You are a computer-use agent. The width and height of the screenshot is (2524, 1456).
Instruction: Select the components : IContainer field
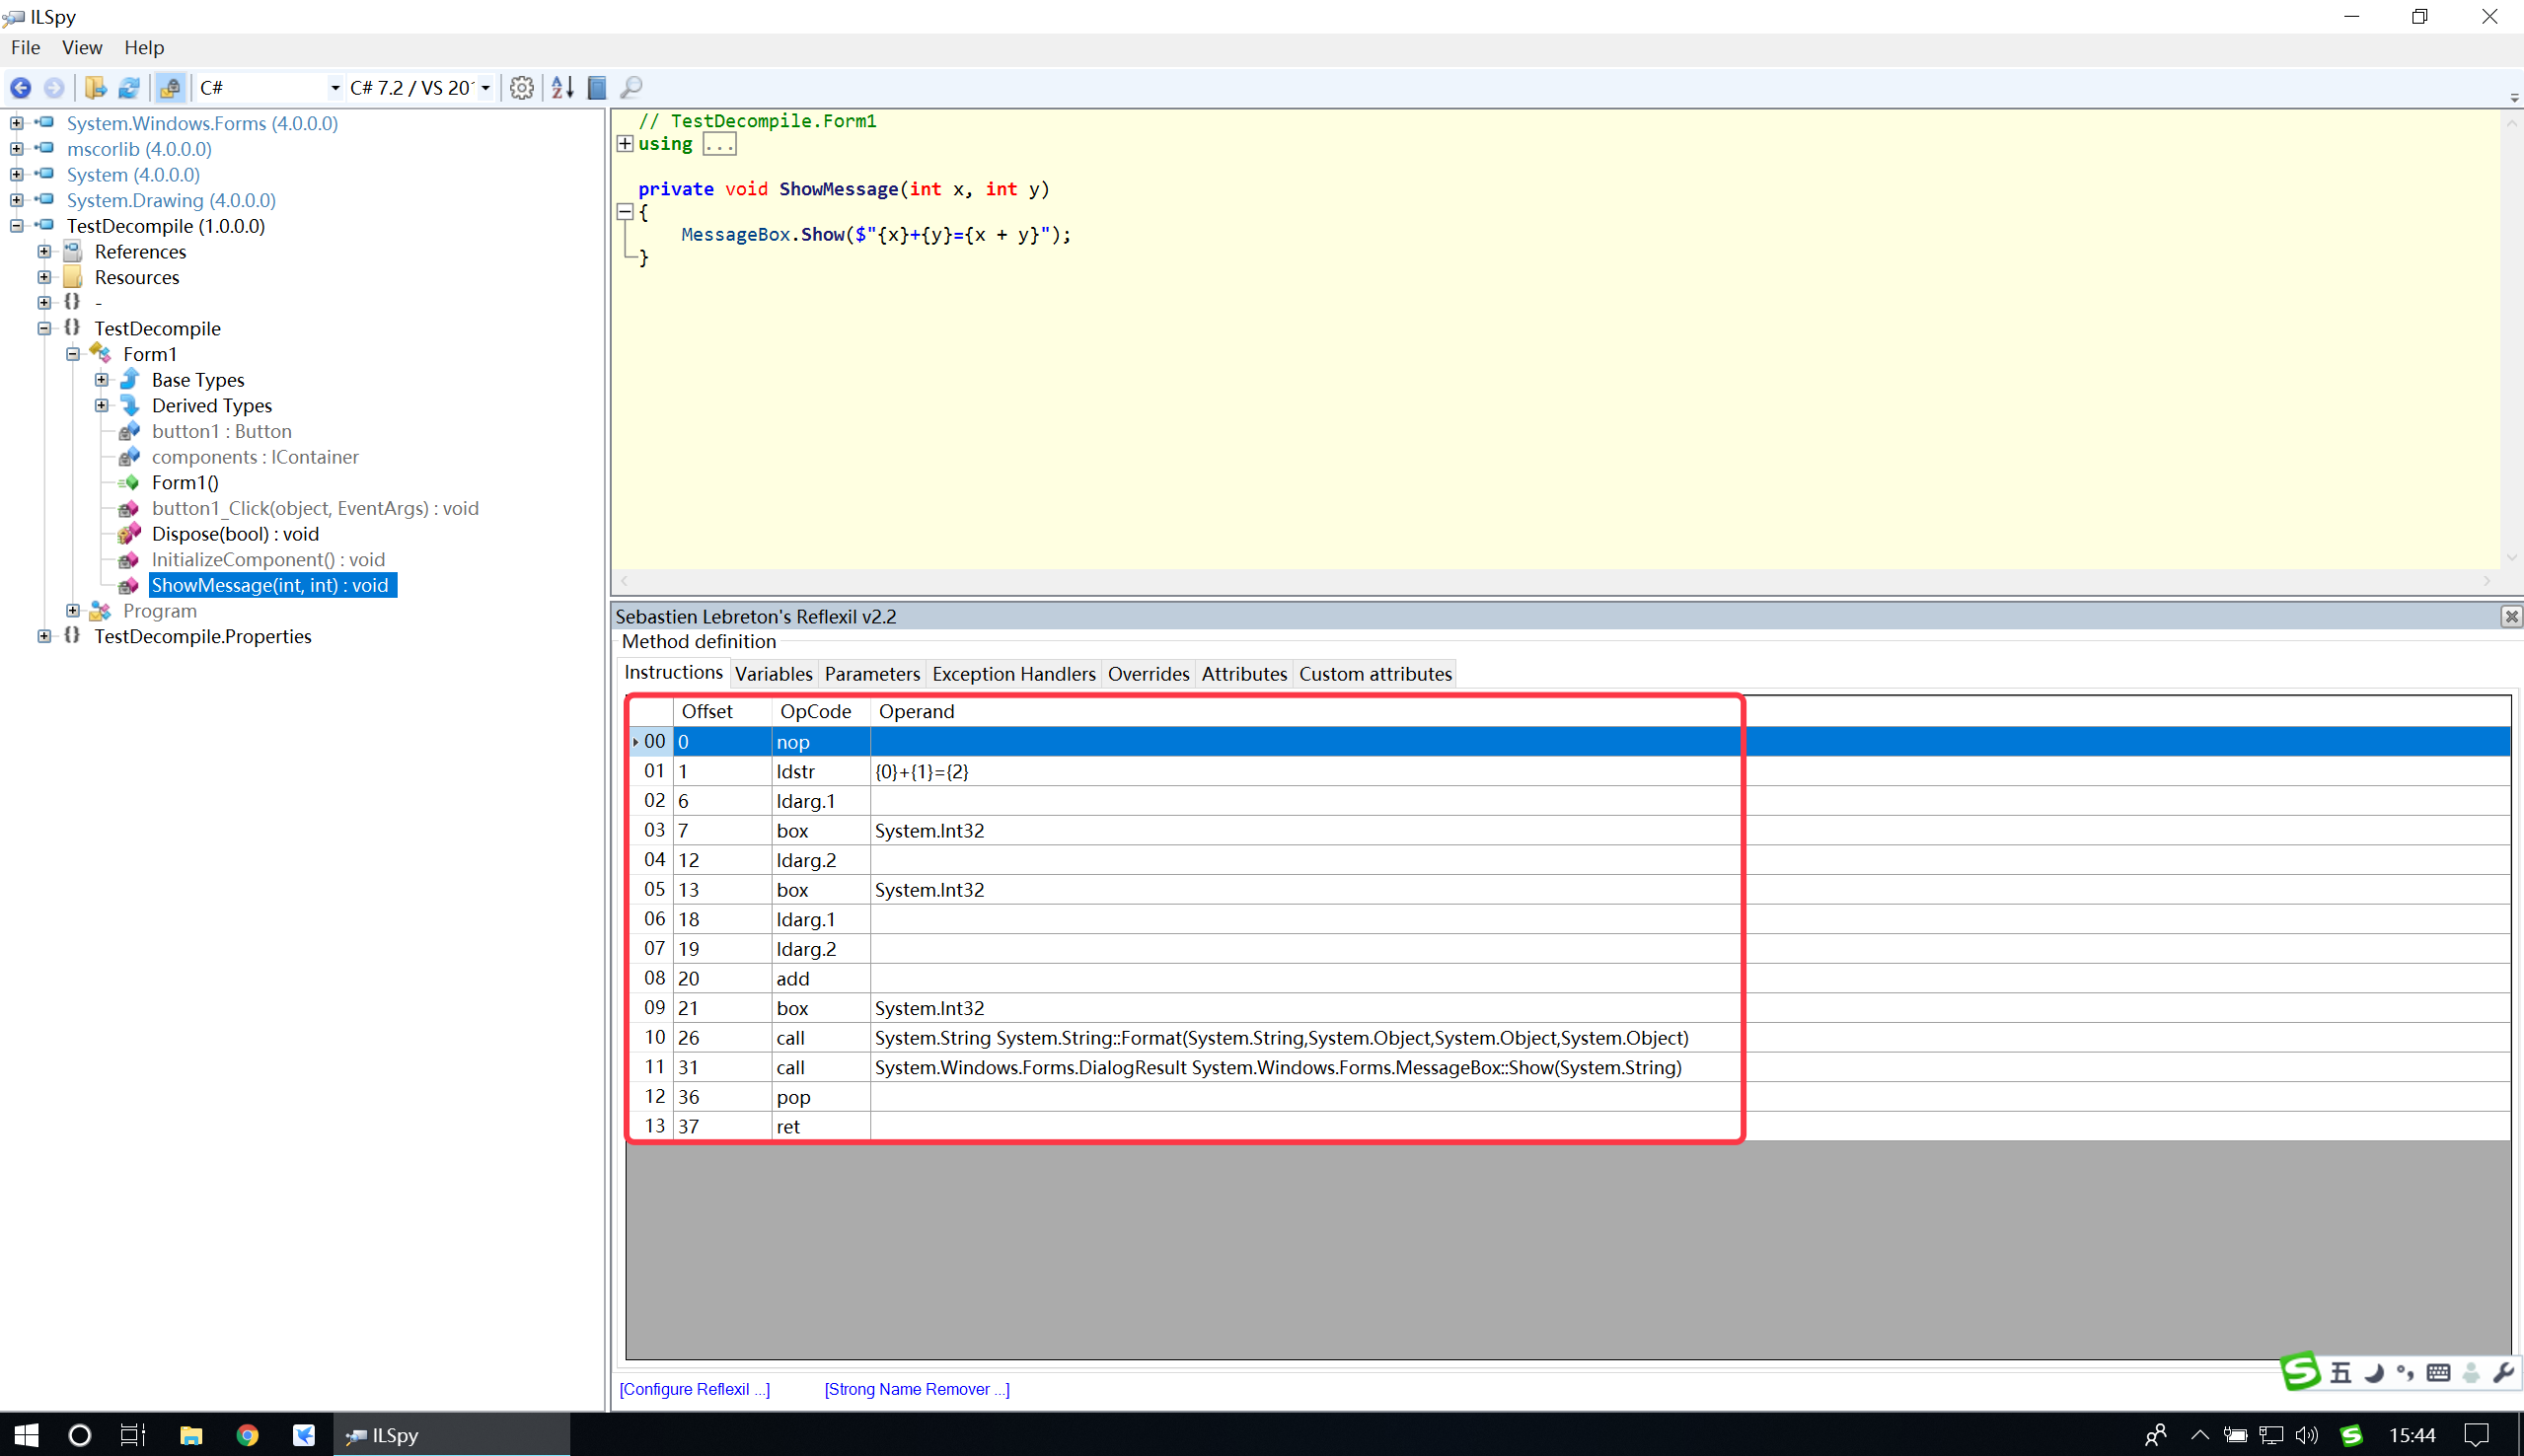pyautogui.click(x=255, y=457)
